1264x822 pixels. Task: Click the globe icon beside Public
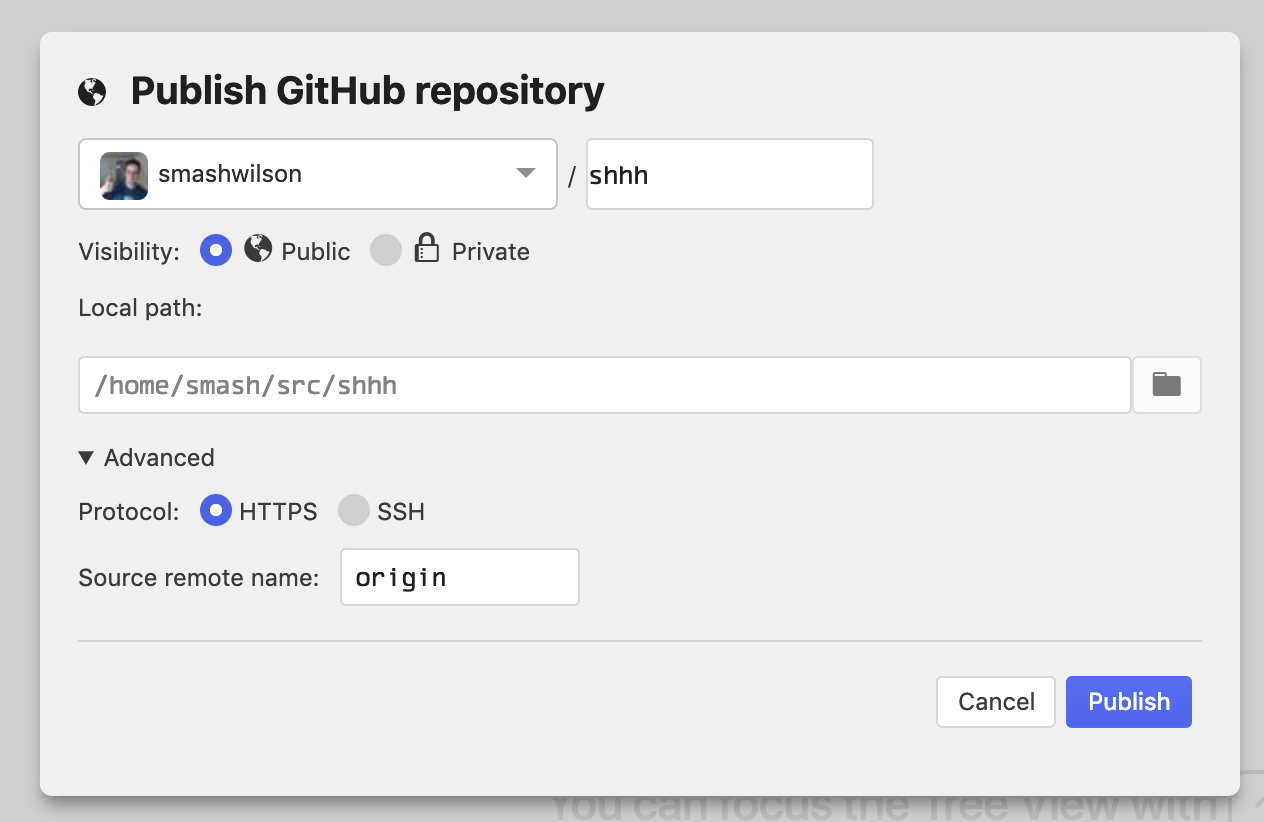coord(258,250)
